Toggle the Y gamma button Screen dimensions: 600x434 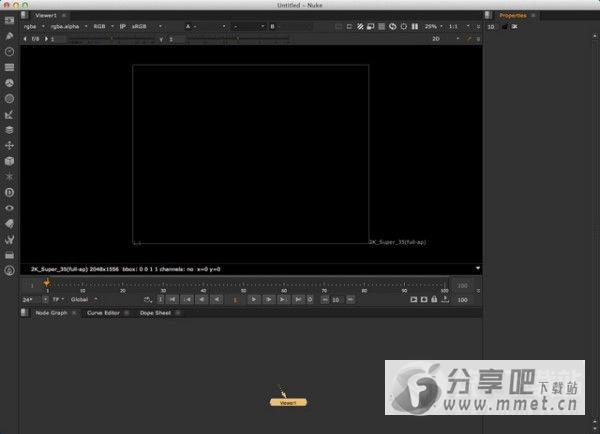pyautogui.click(x=161, y=39)
